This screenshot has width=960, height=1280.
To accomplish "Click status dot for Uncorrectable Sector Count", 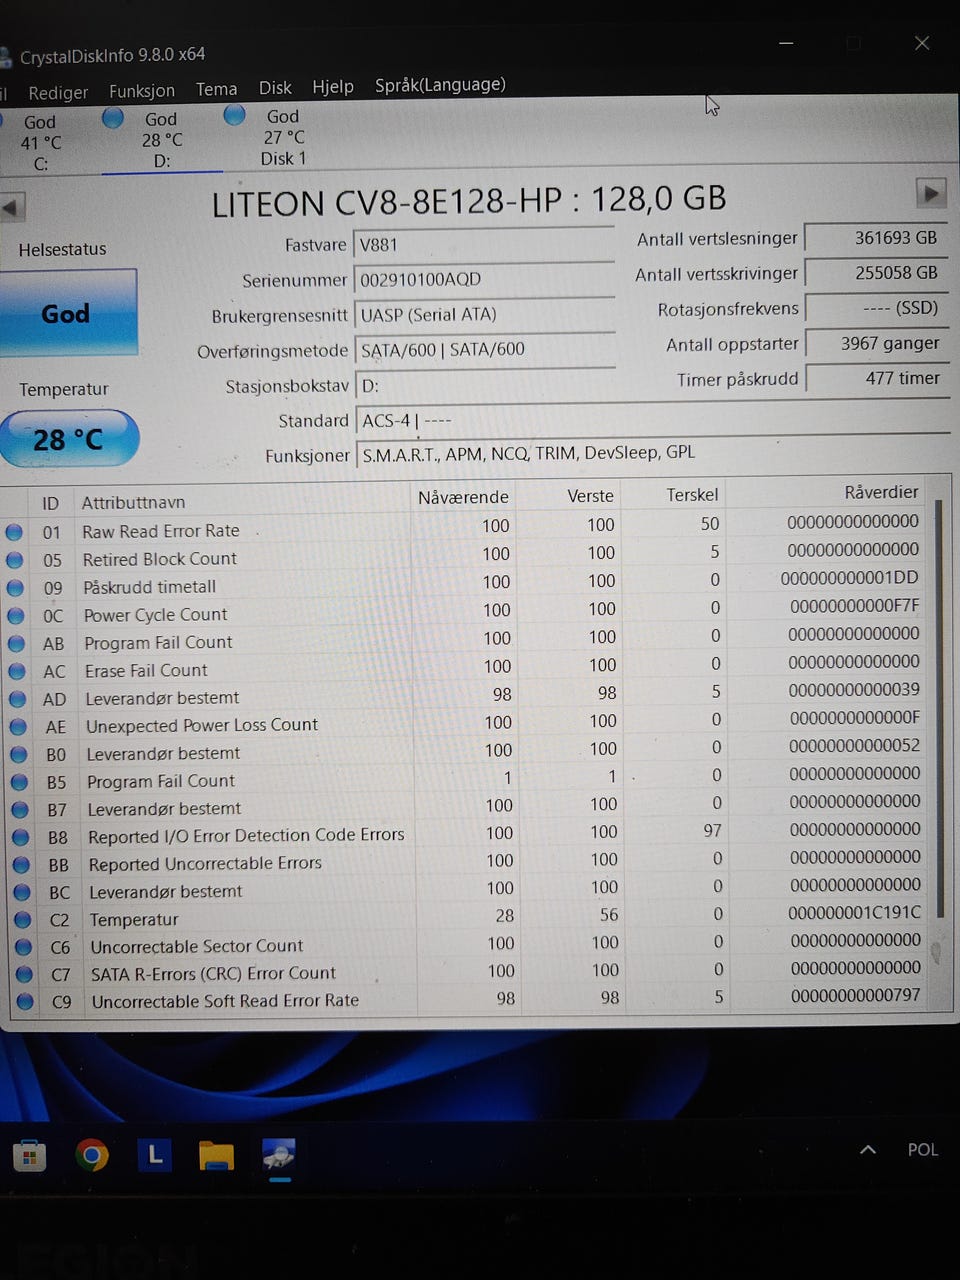I will click(x=23, y=947).
